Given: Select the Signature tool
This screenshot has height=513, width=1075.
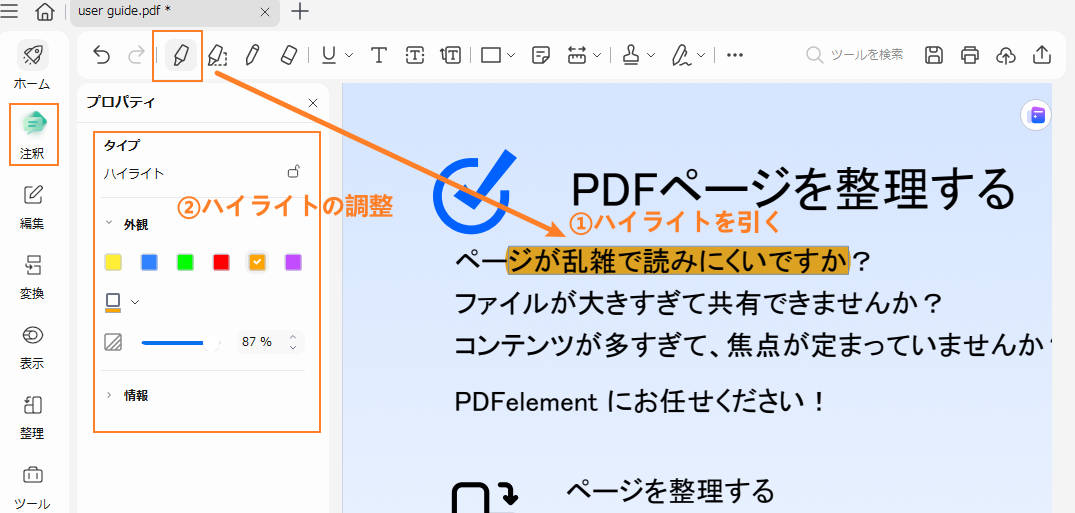Looking at the screenshot, I should coord(681,55).
